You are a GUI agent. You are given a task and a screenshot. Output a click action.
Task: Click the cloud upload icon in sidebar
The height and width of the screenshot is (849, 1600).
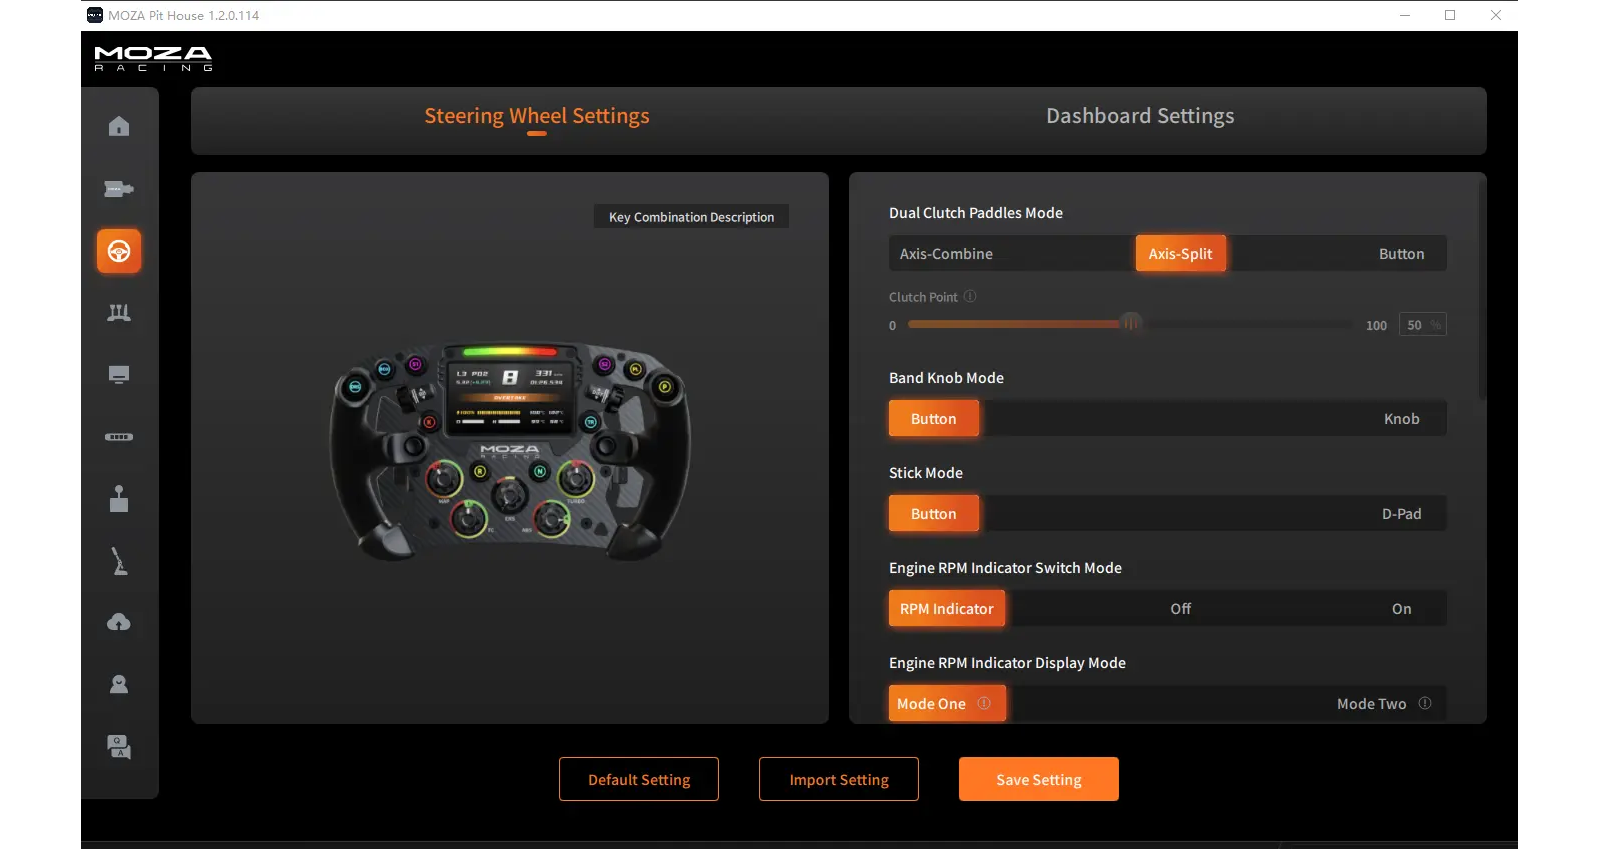point(119,622)
